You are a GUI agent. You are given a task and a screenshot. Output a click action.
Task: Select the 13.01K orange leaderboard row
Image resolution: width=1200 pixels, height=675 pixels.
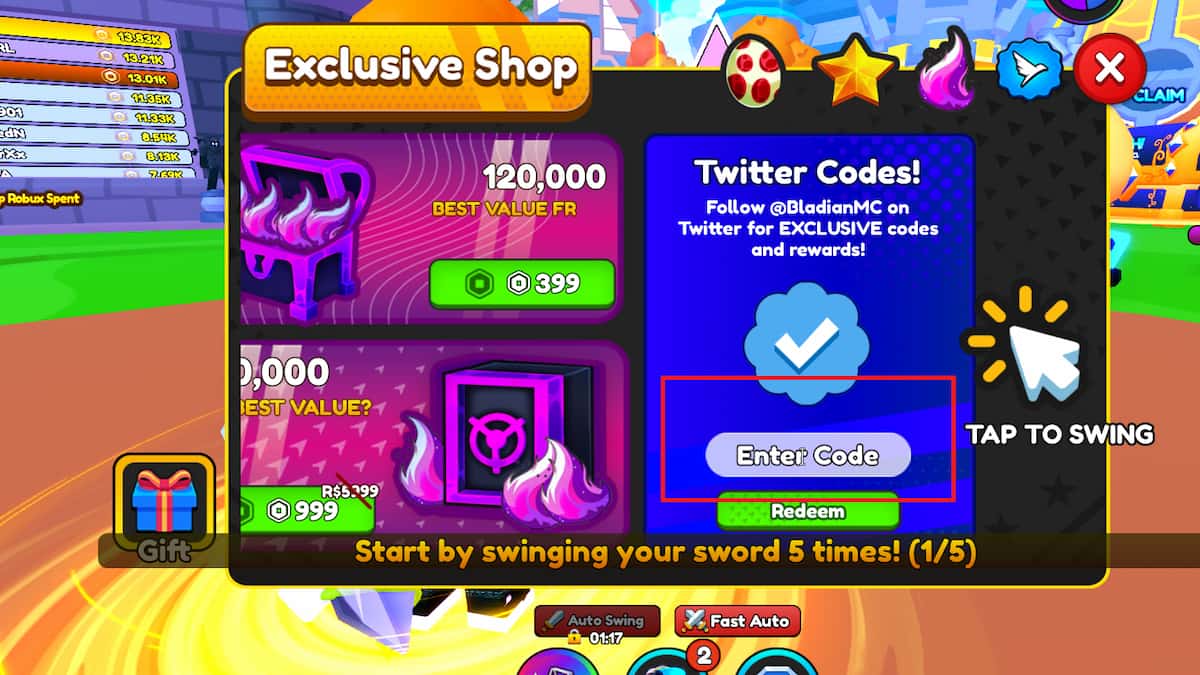[x=89, y=79]
